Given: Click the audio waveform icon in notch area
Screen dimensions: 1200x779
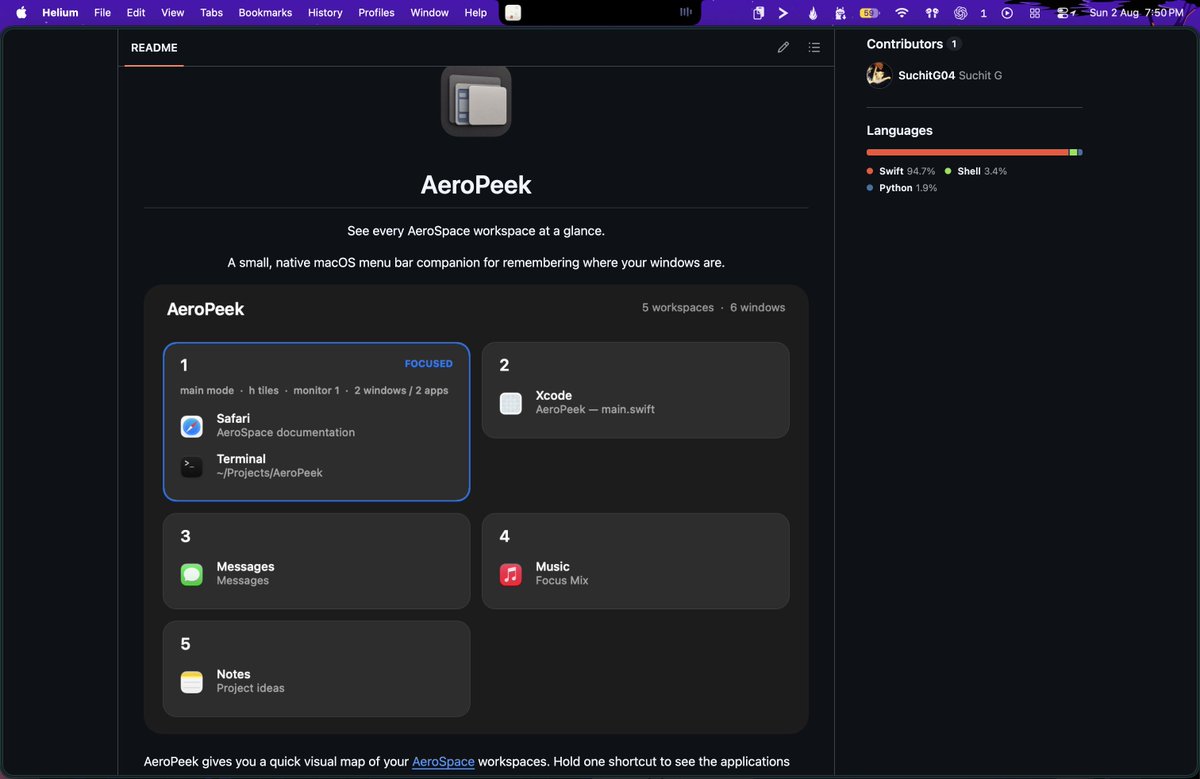Looking at the screenshot, I should 686,13.
